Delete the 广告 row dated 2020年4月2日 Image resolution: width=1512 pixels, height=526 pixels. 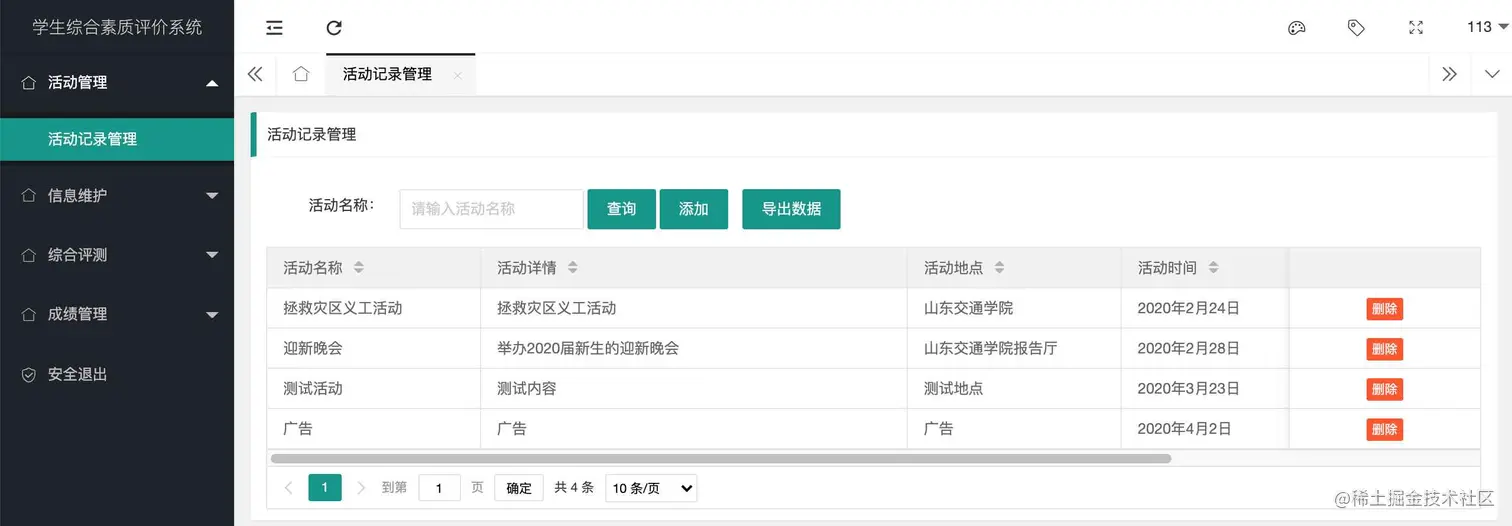click(1385, 429)
